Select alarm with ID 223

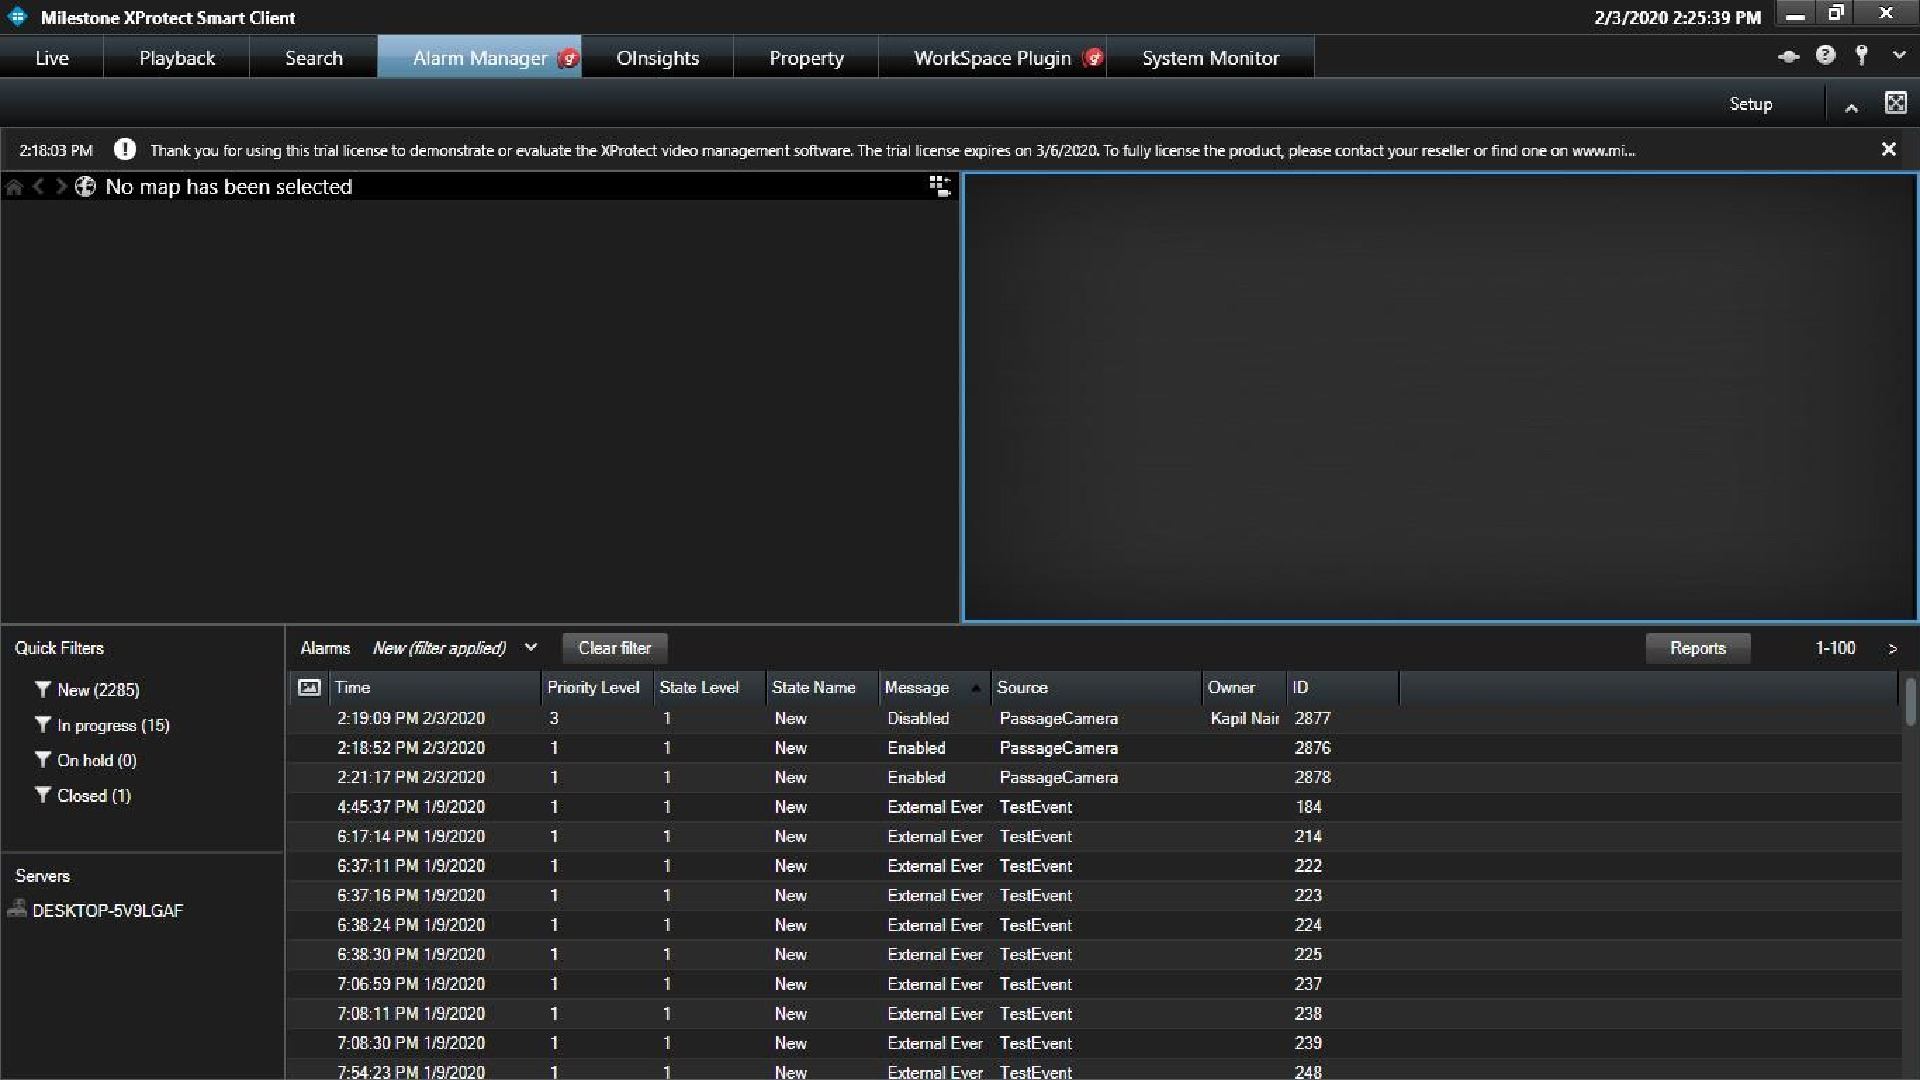click(x=1094, y=896)
